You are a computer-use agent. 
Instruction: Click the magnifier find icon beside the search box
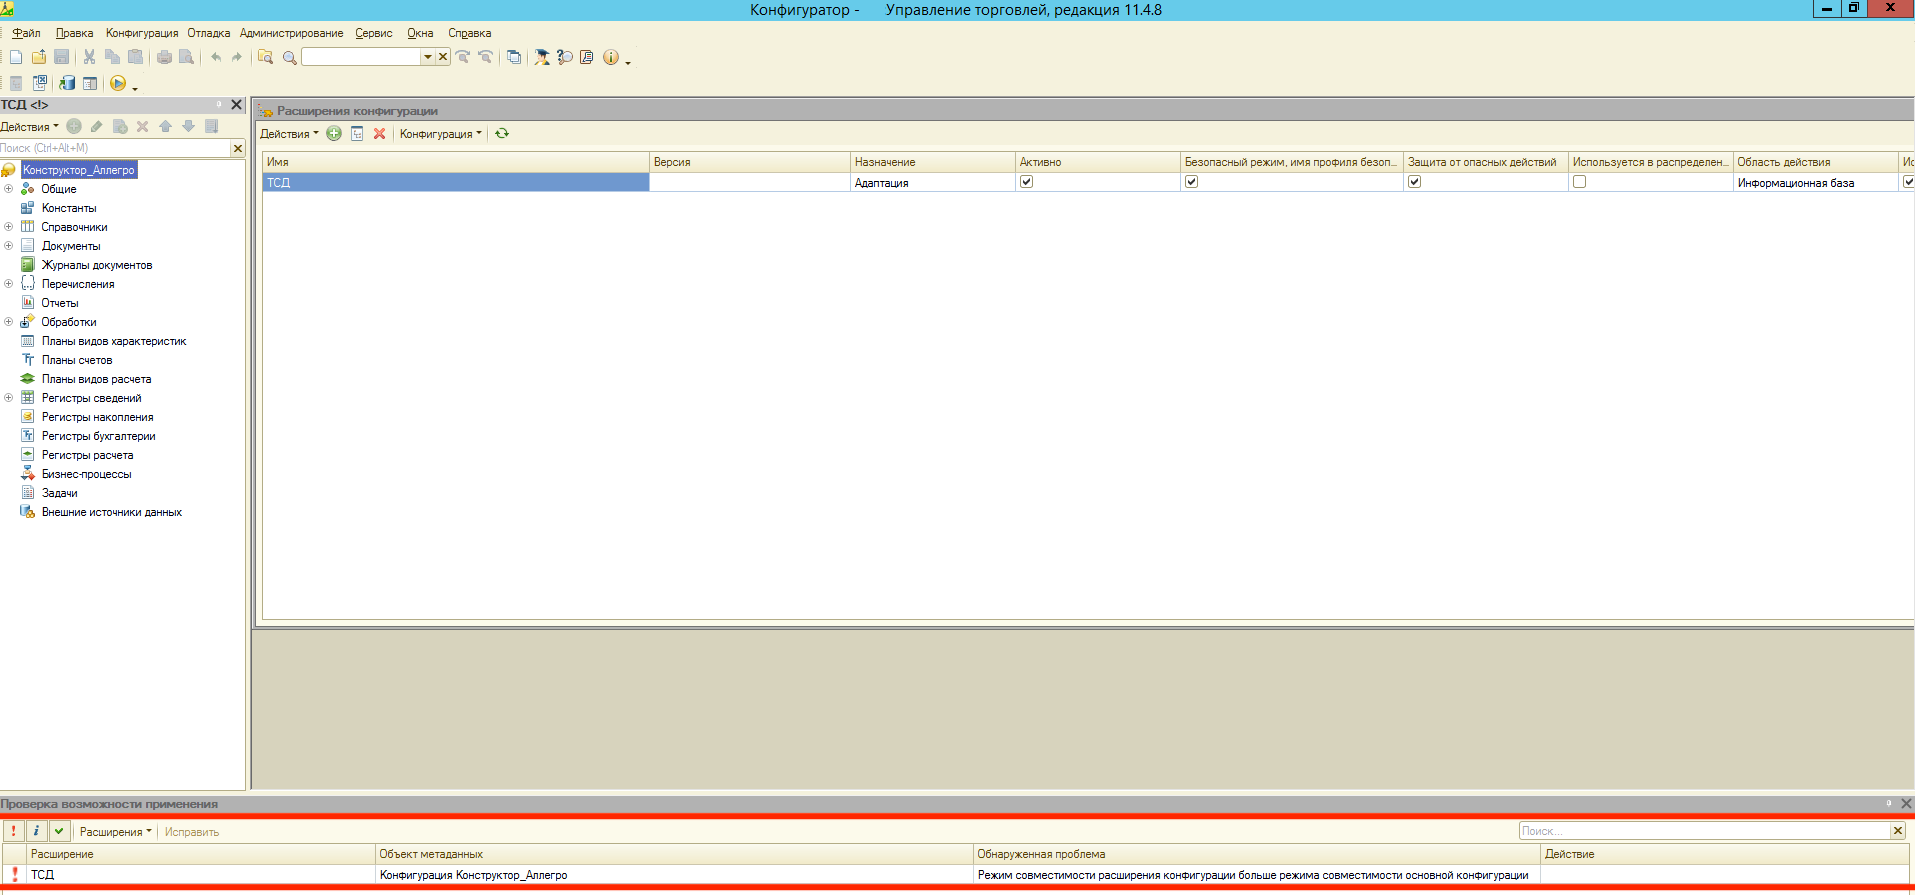click(x=290, y=57)
